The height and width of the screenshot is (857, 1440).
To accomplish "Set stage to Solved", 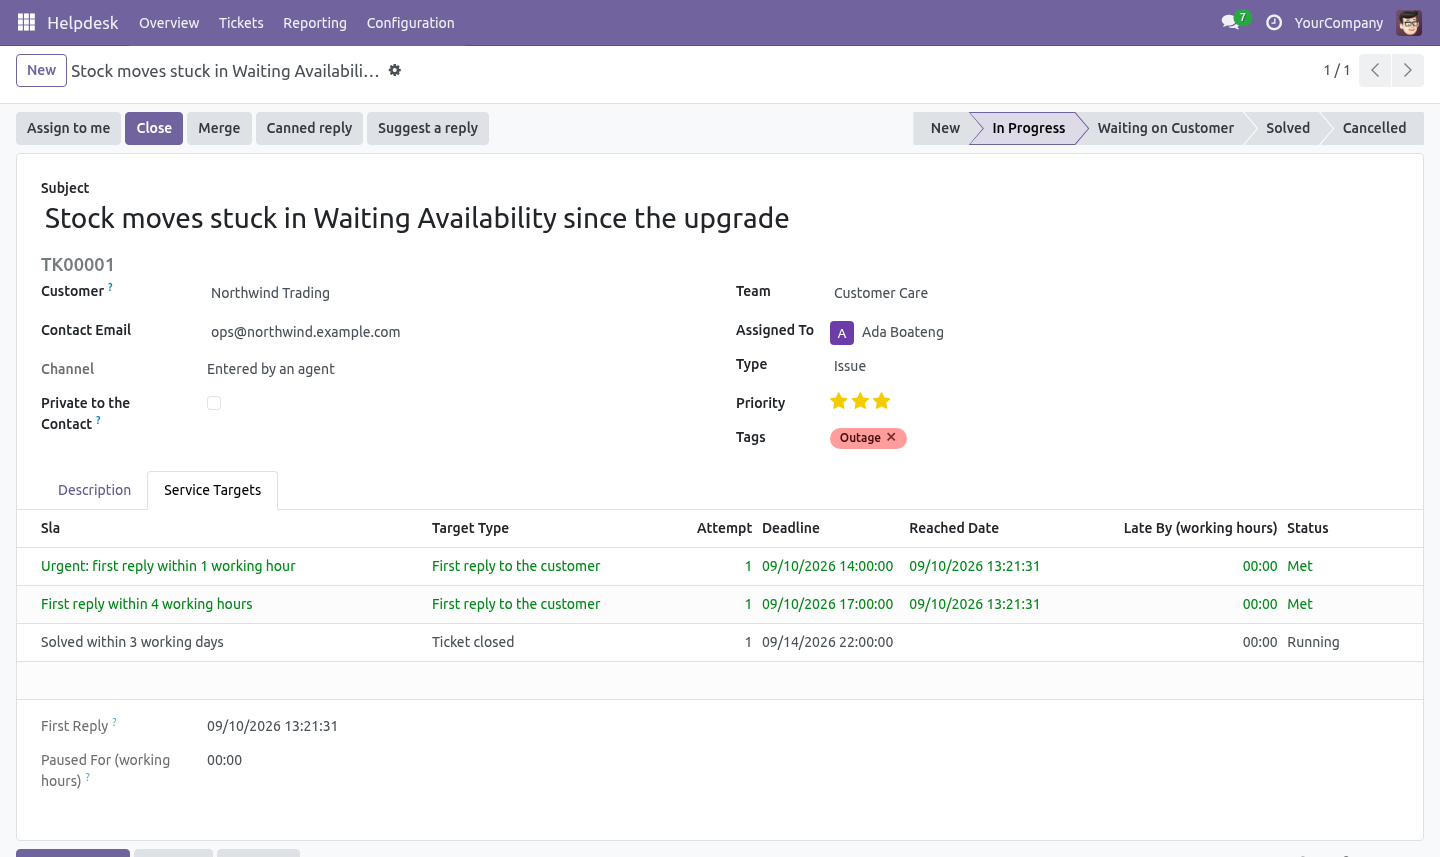I will pyautogui.click(x=1288, y=128).
